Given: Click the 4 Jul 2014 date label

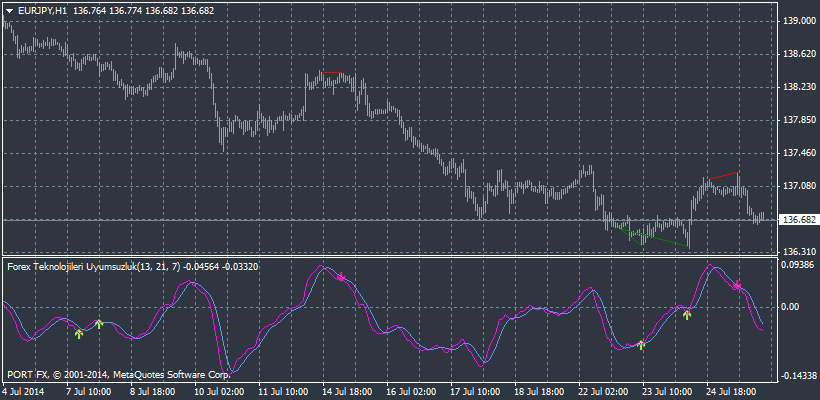Looking at the screenshot, I should [x=24, y=391].
